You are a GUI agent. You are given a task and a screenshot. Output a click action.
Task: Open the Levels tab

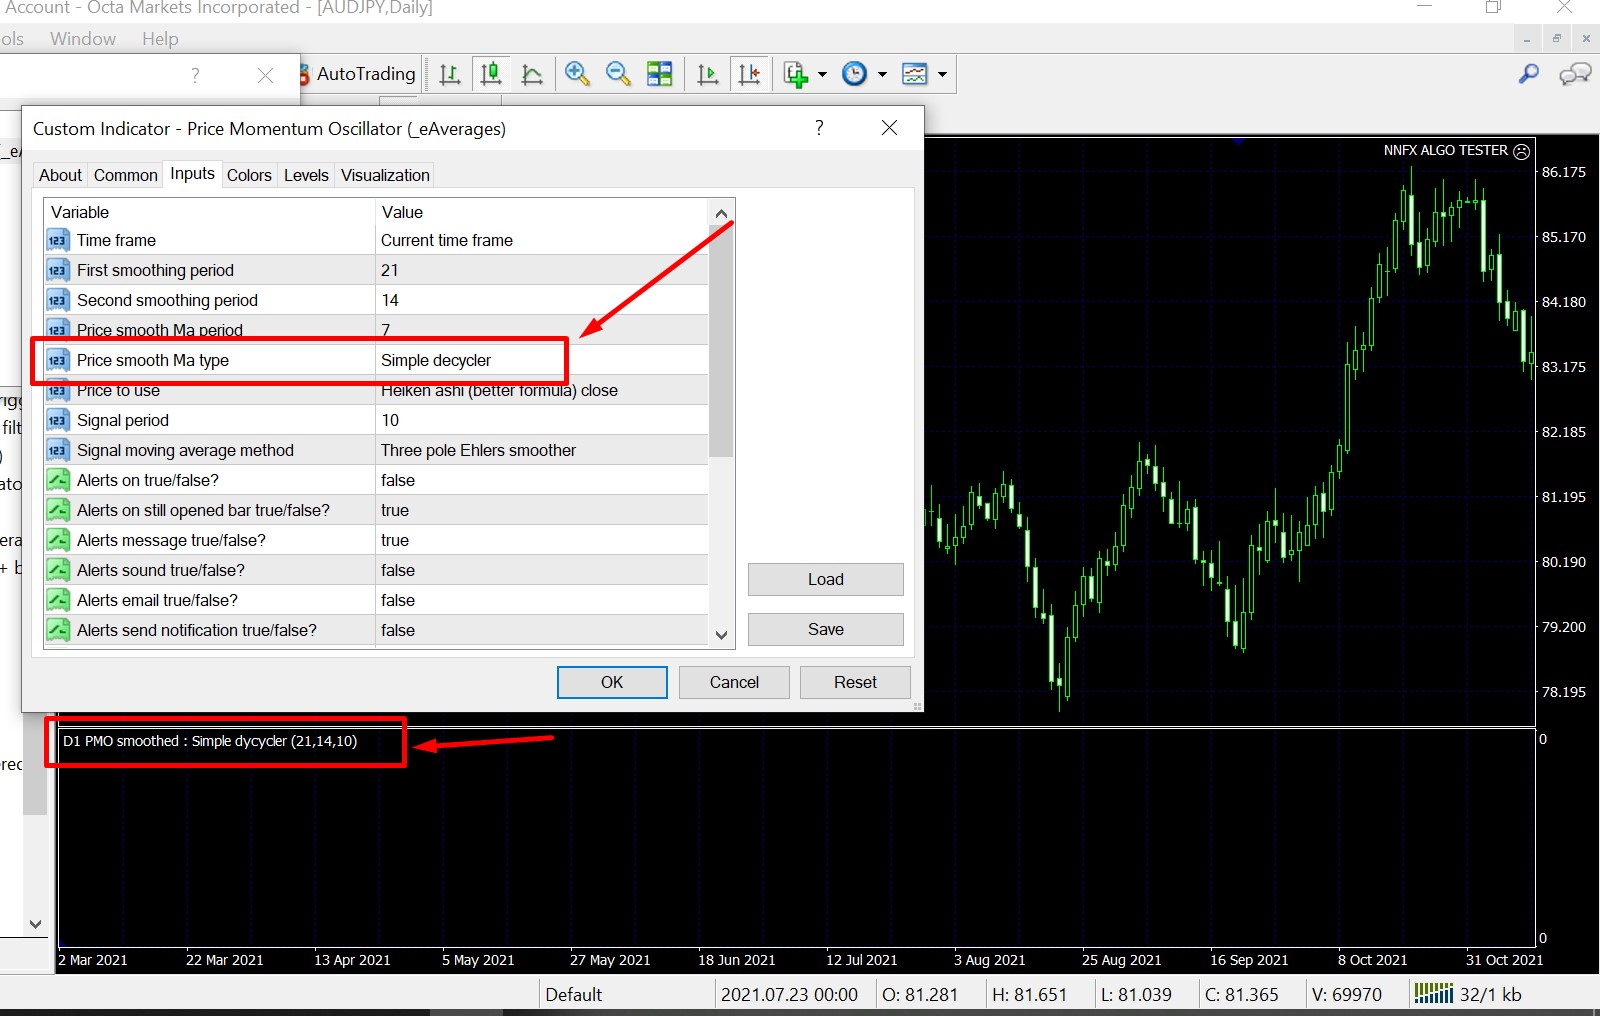pyautogui.click(x=306, y=175)
